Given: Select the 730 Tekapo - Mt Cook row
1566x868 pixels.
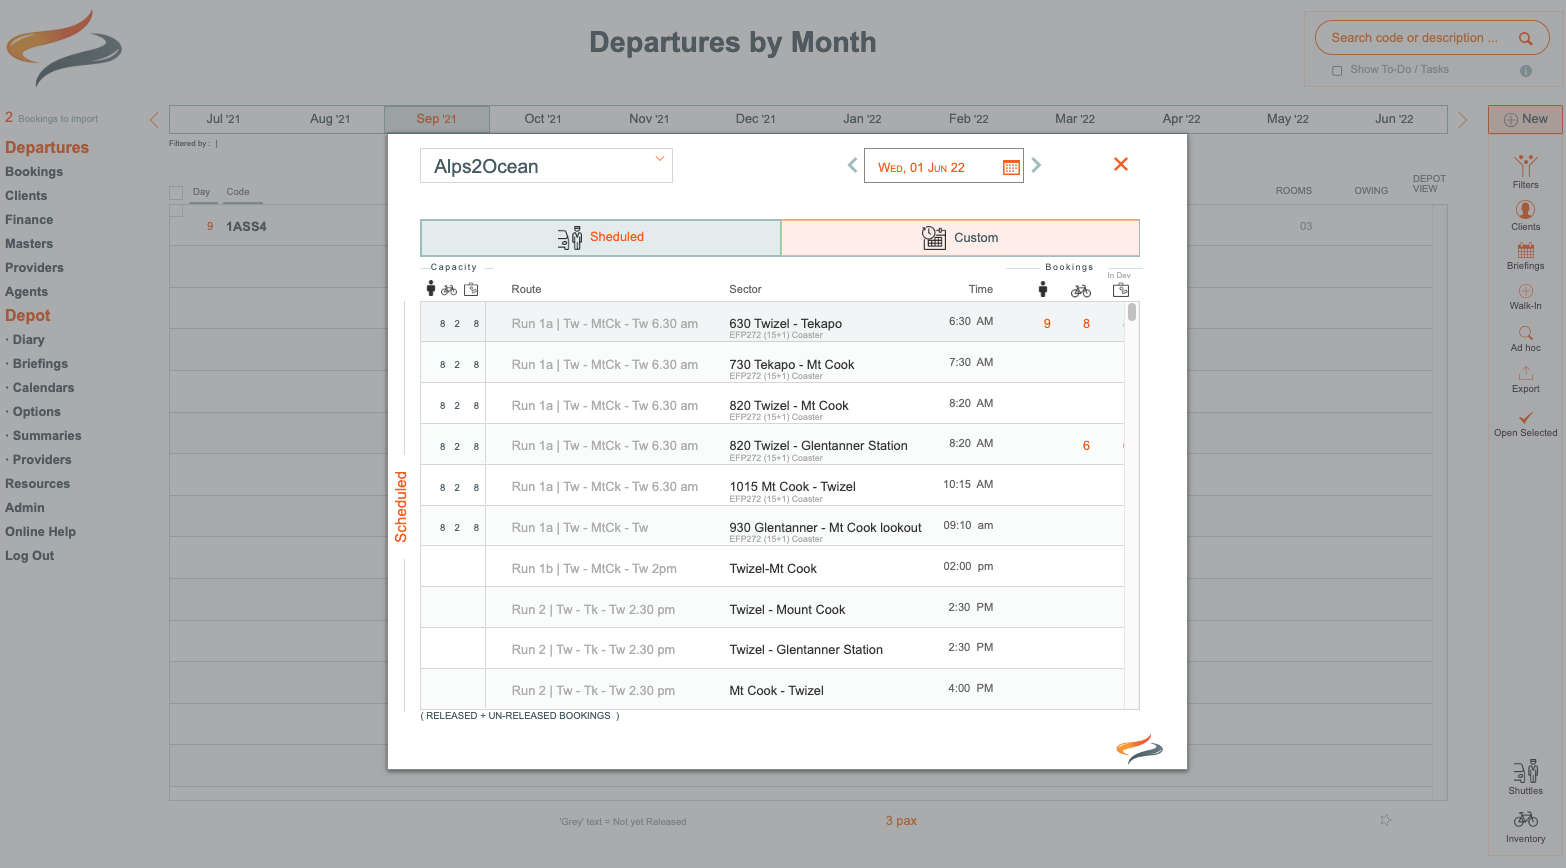Looking at the screenshot, I should pyautogui.click(x=772, y=363).
